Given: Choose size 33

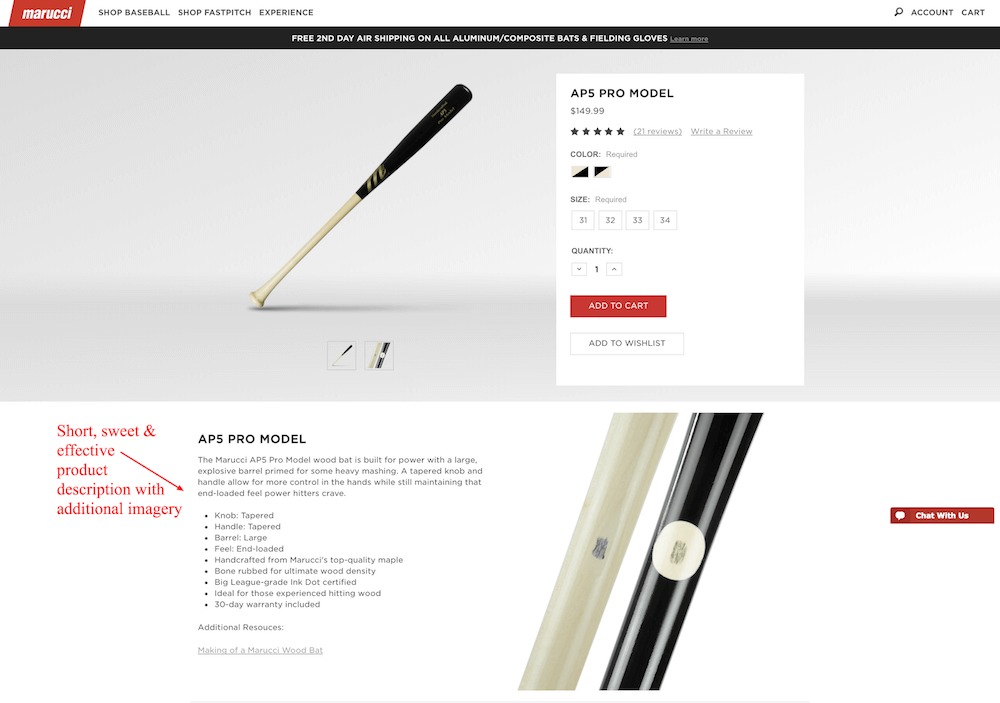Looking at the screenshot, I should point(638,220).
